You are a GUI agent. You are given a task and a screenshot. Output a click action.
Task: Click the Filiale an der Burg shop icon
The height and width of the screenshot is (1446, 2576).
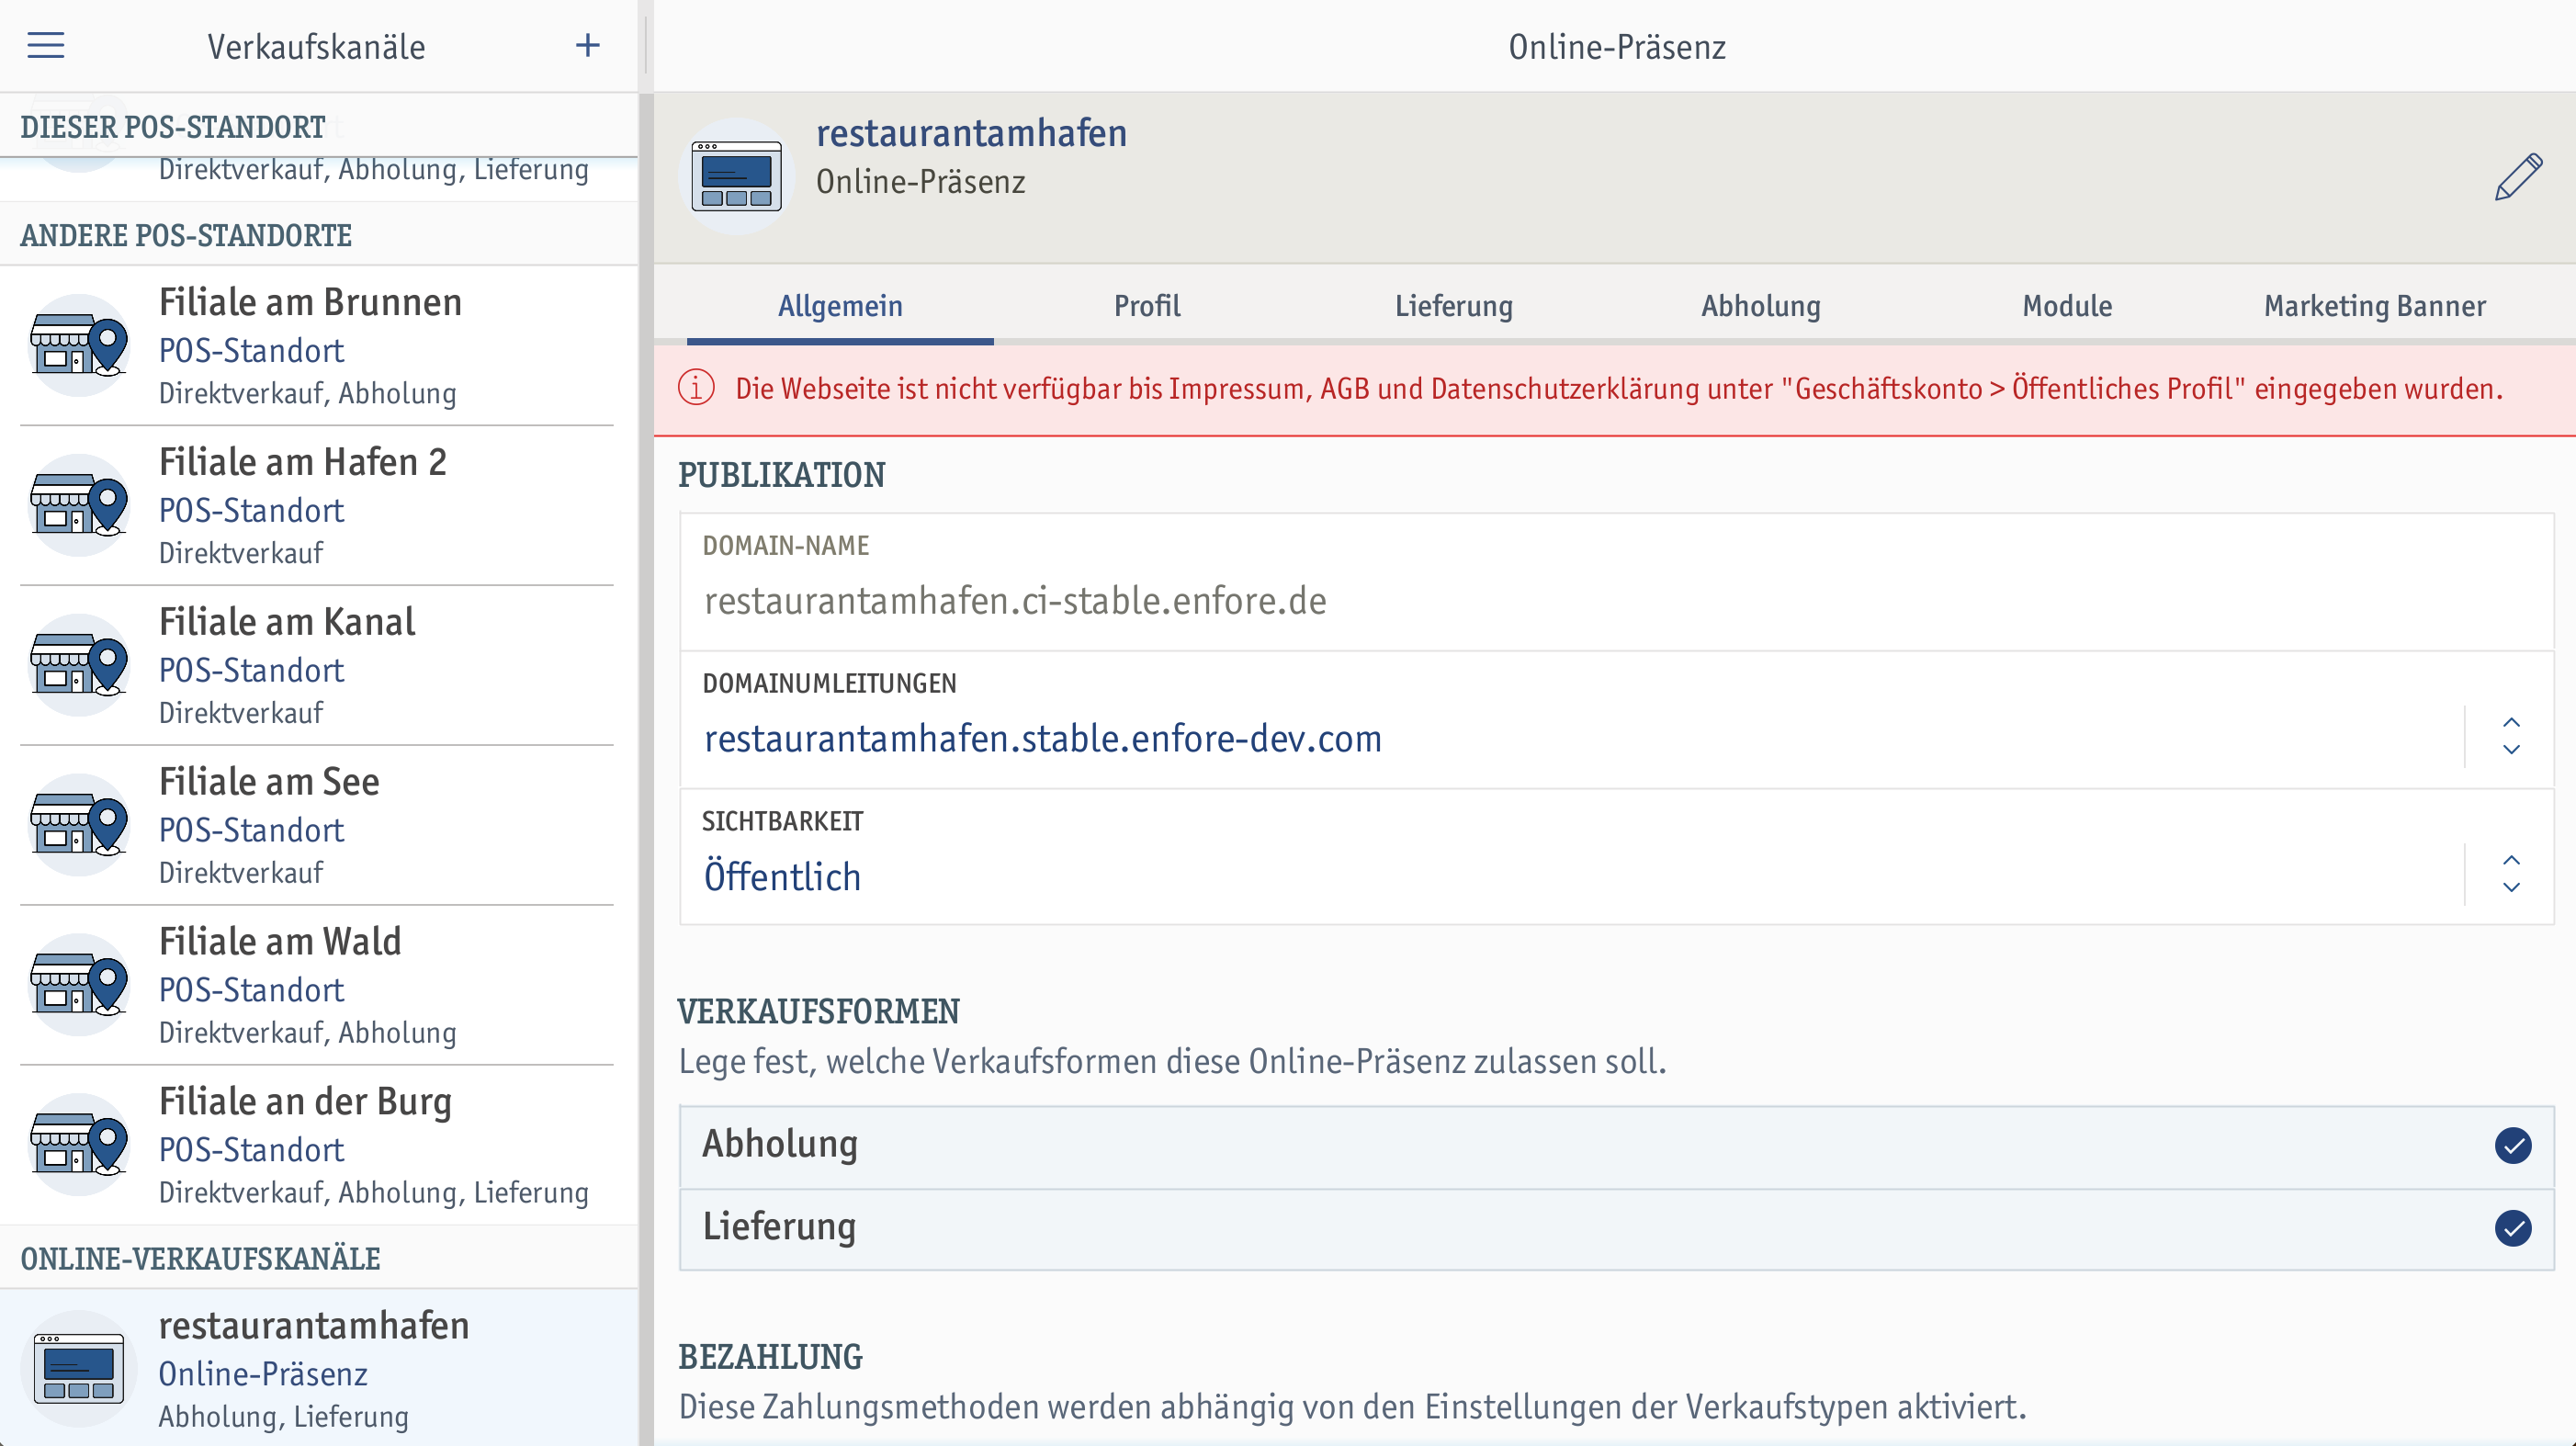pos(79,1145)
